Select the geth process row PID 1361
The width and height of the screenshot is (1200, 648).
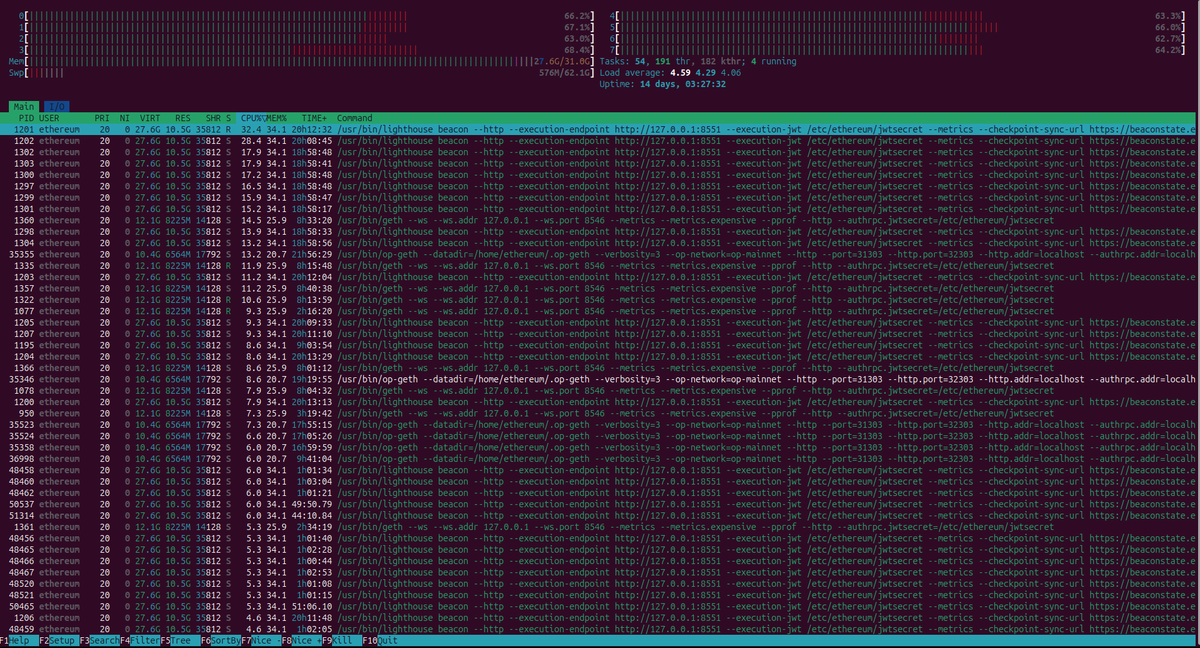pyautogui.click(x=600, y=525)
